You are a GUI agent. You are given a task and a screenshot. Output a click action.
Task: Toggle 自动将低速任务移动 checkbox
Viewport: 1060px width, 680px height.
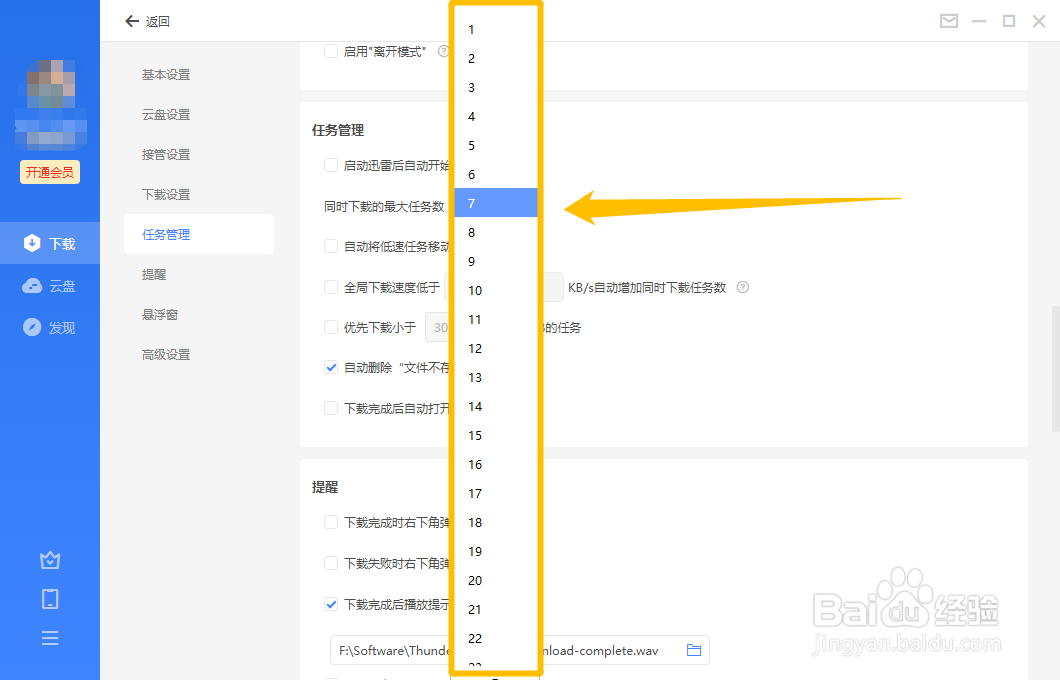tap(331, 246)
